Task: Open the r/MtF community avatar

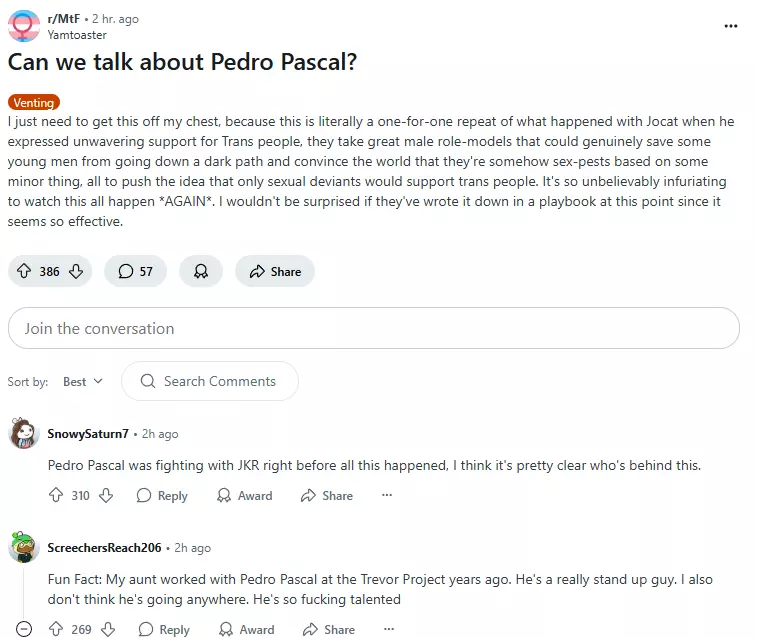Action: point(23,27)
